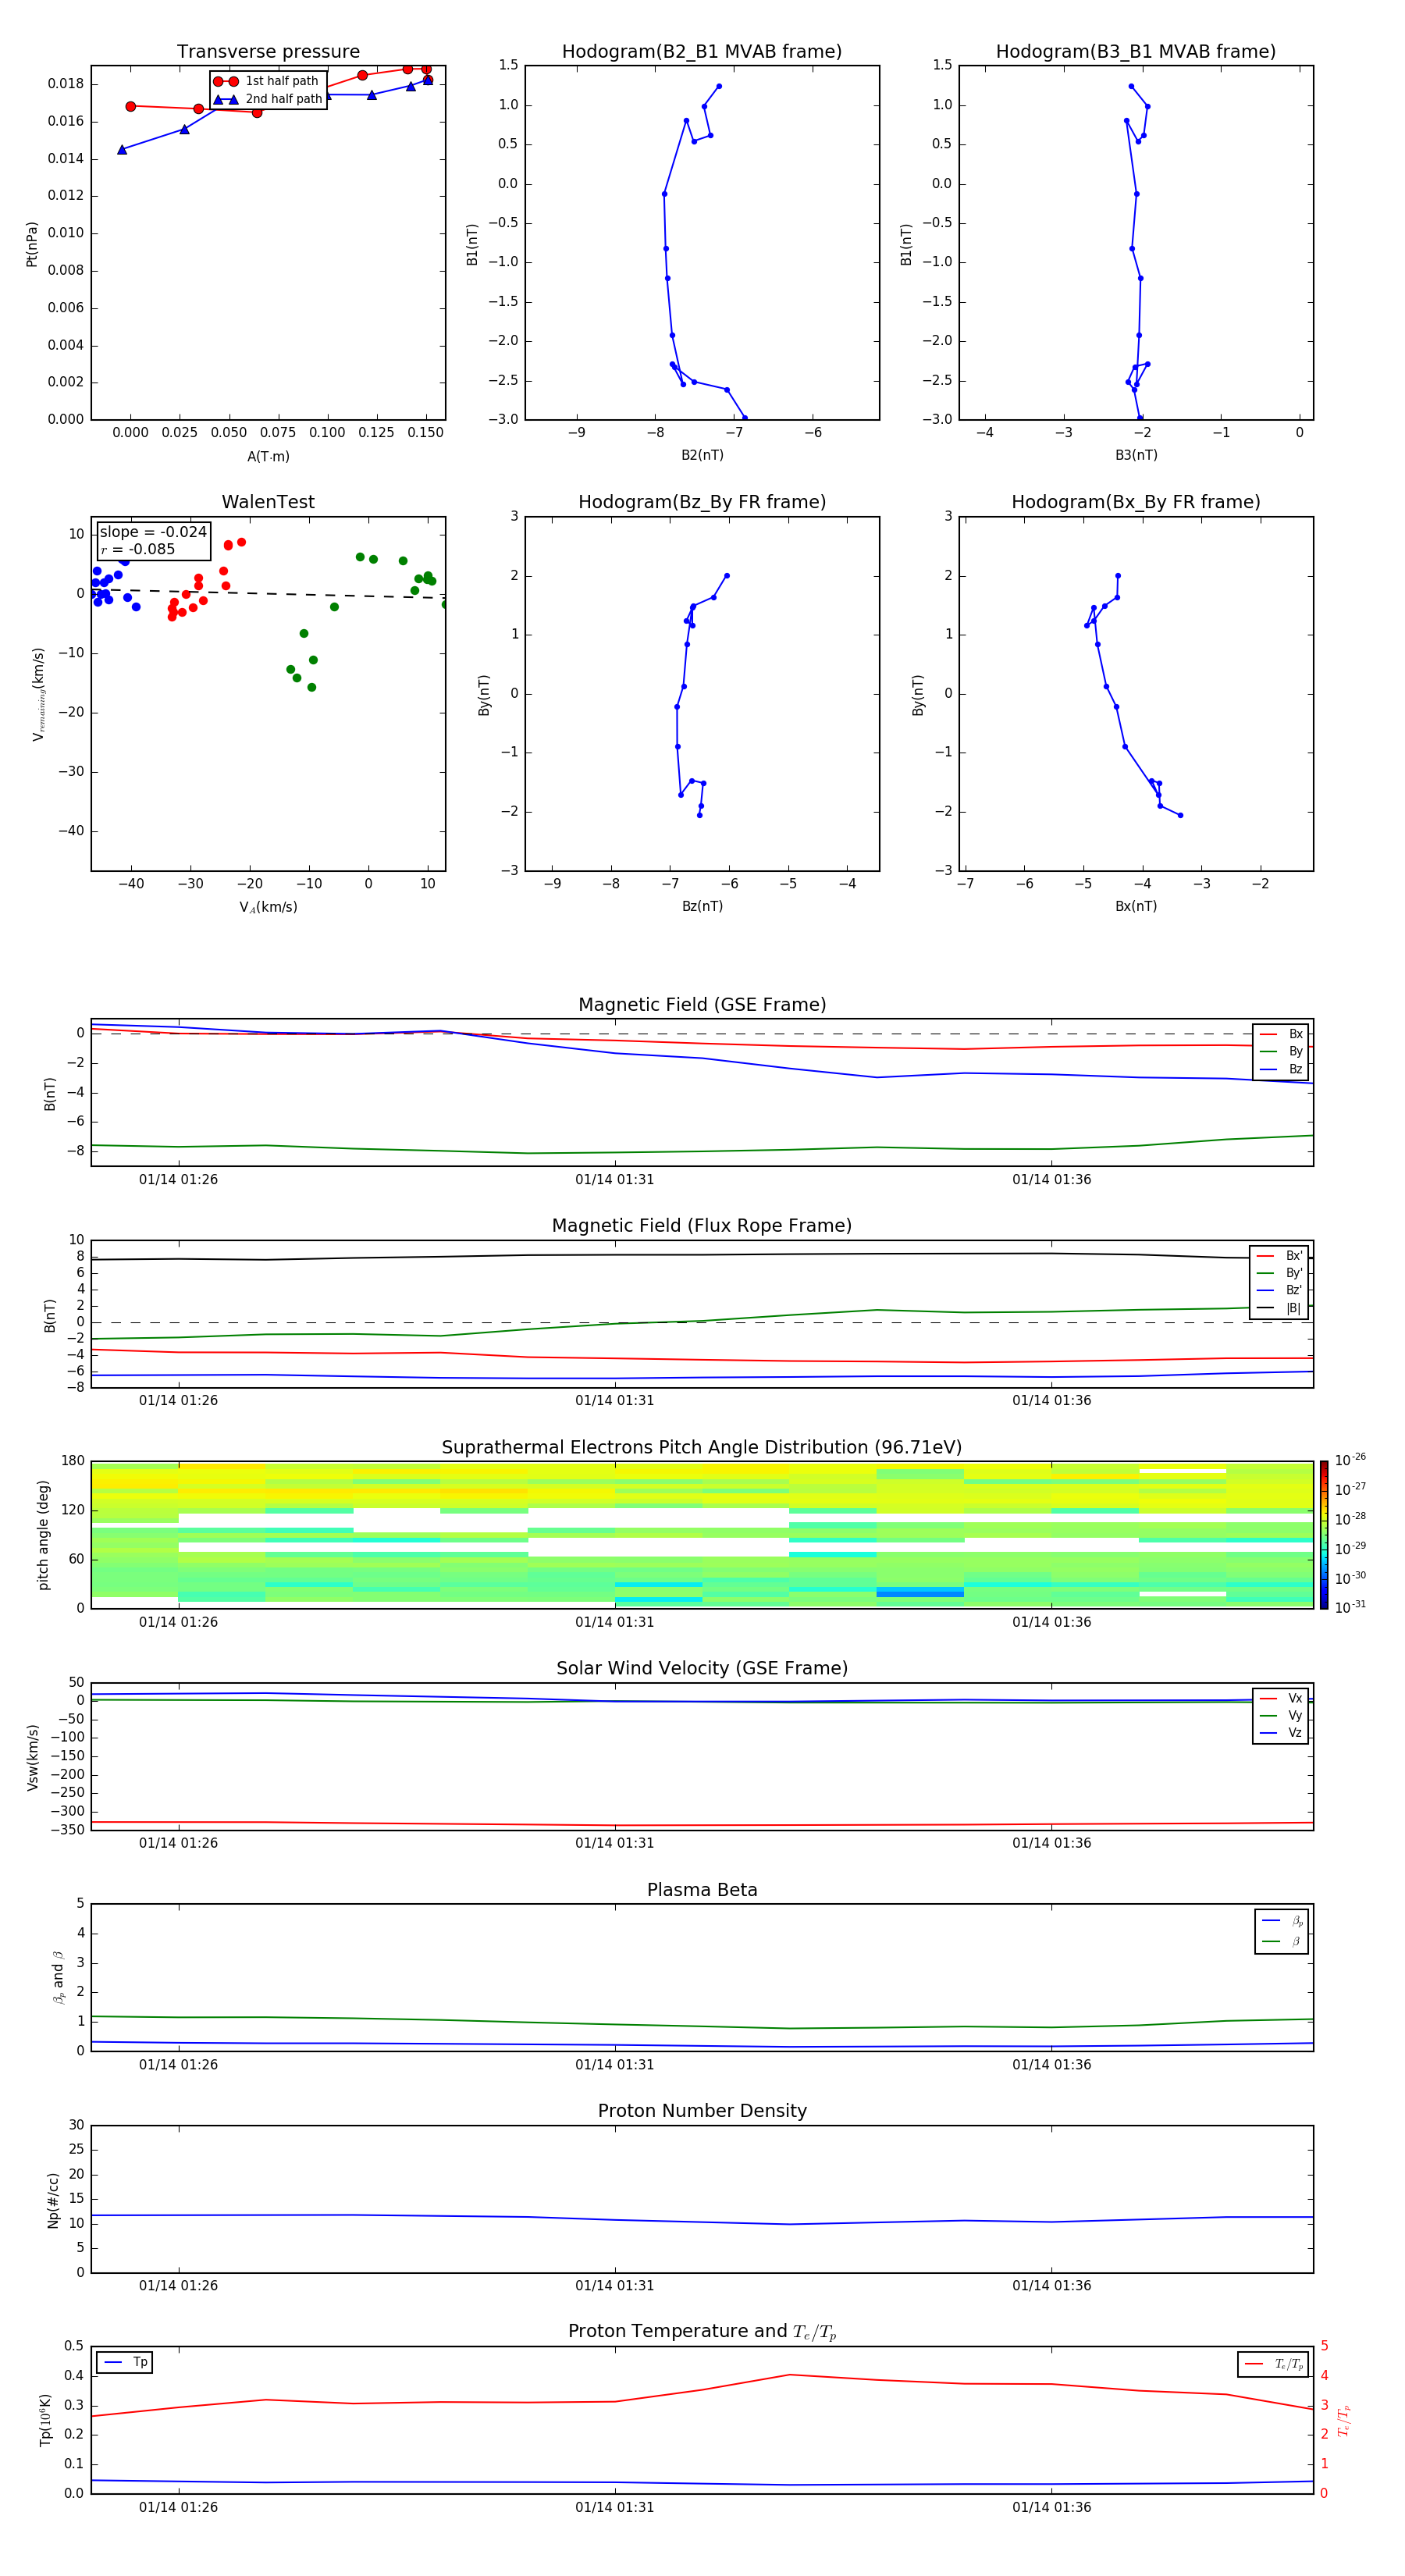Click the Suprathermal Electrons Pitch Angle Distribution title
1405x2576 pixels.
tap(702, 1448)
